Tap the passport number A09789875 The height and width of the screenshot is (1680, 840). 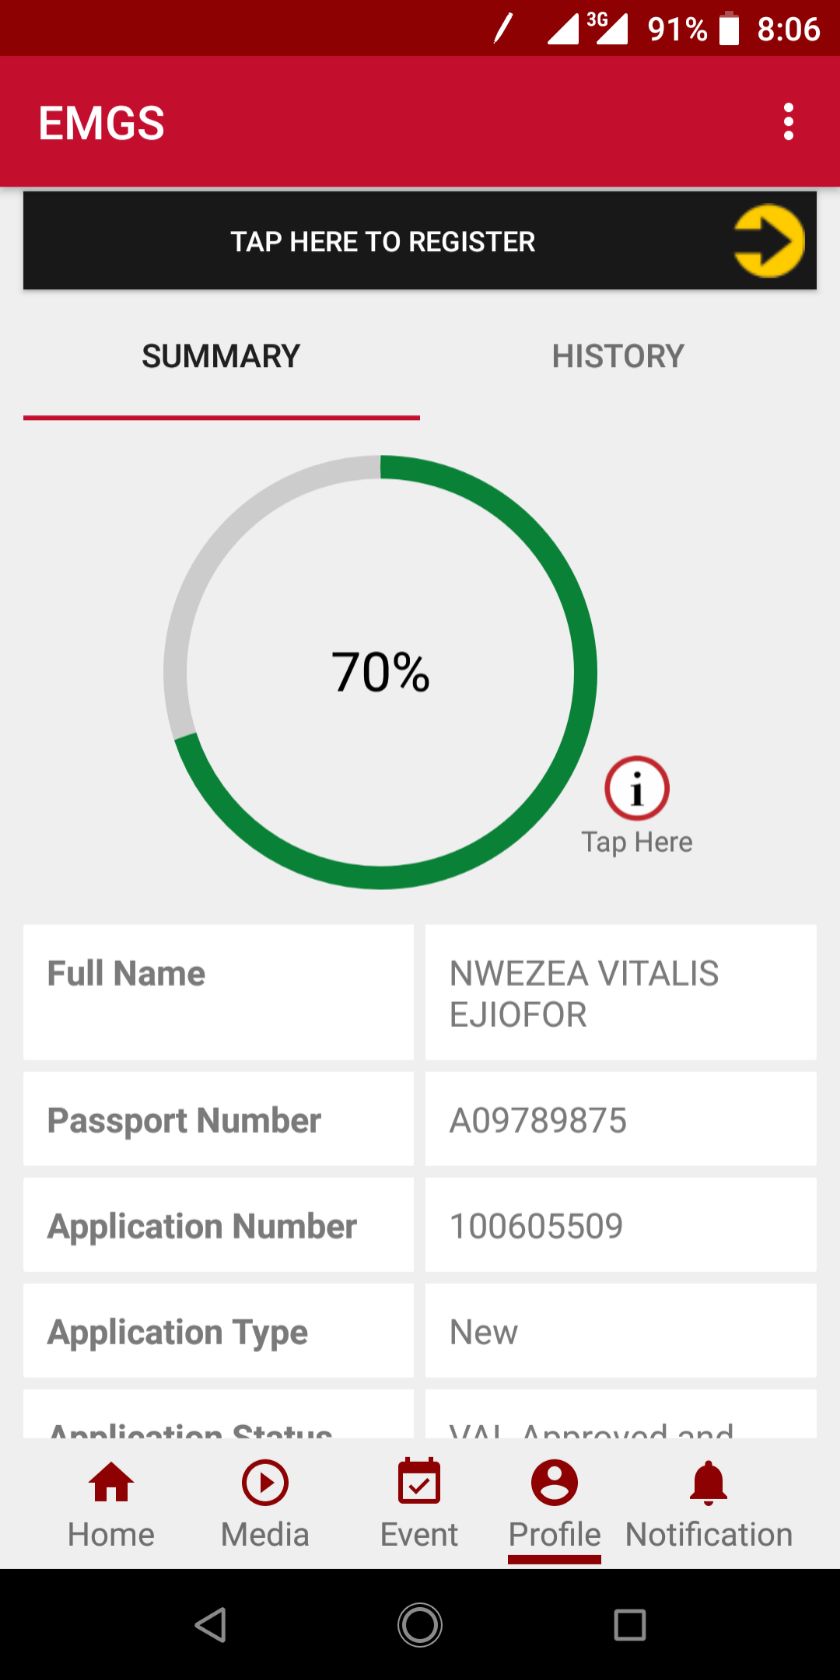pyautogui.click(x=538, y=1120)
